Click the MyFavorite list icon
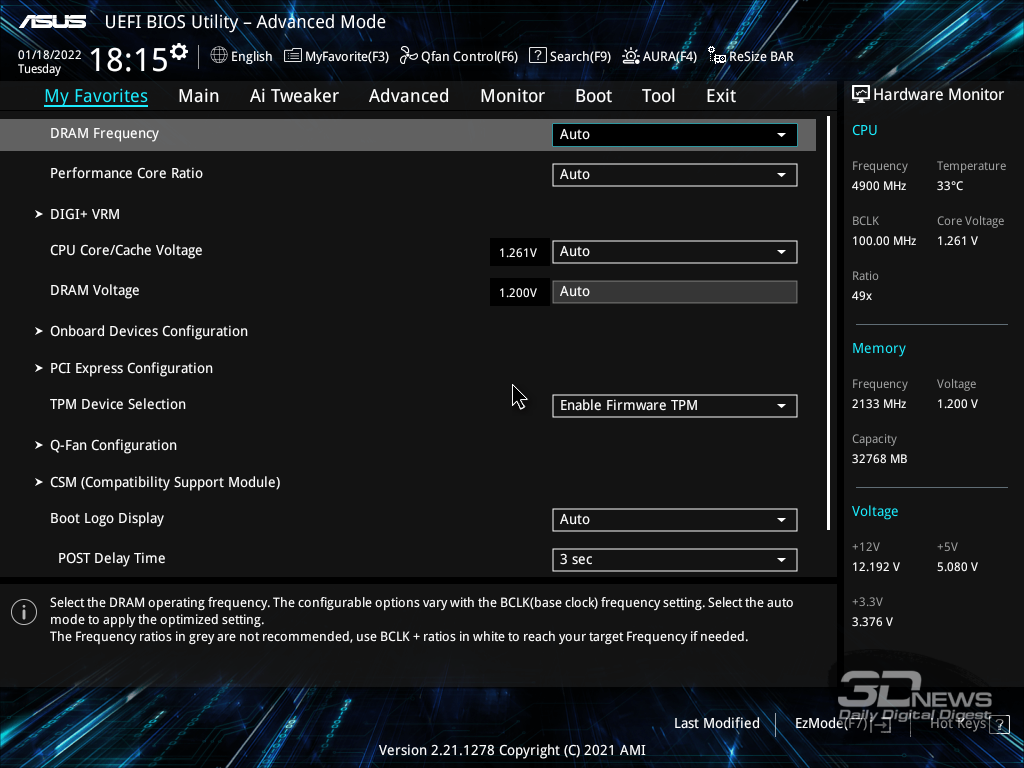This screenshot has width=1024, height=768. tap(293, 56)
